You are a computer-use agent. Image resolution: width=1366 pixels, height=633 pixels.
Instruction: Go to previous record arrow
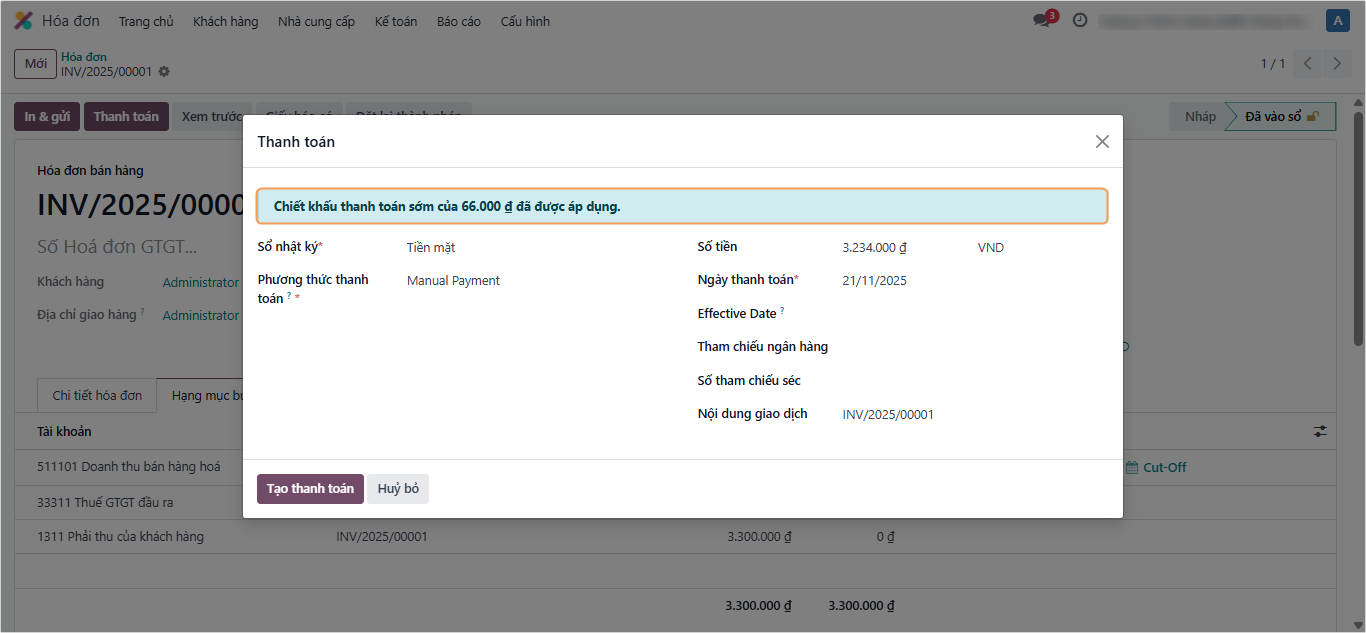coord(1307,64)
